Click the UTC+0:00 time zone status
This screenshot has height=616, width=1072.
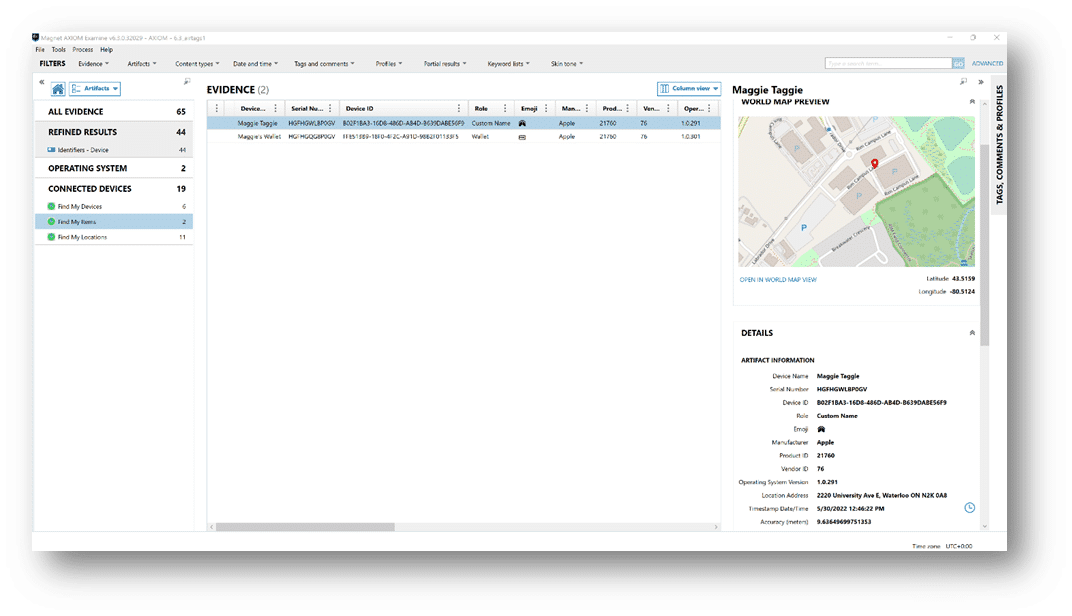pos(959,546)
